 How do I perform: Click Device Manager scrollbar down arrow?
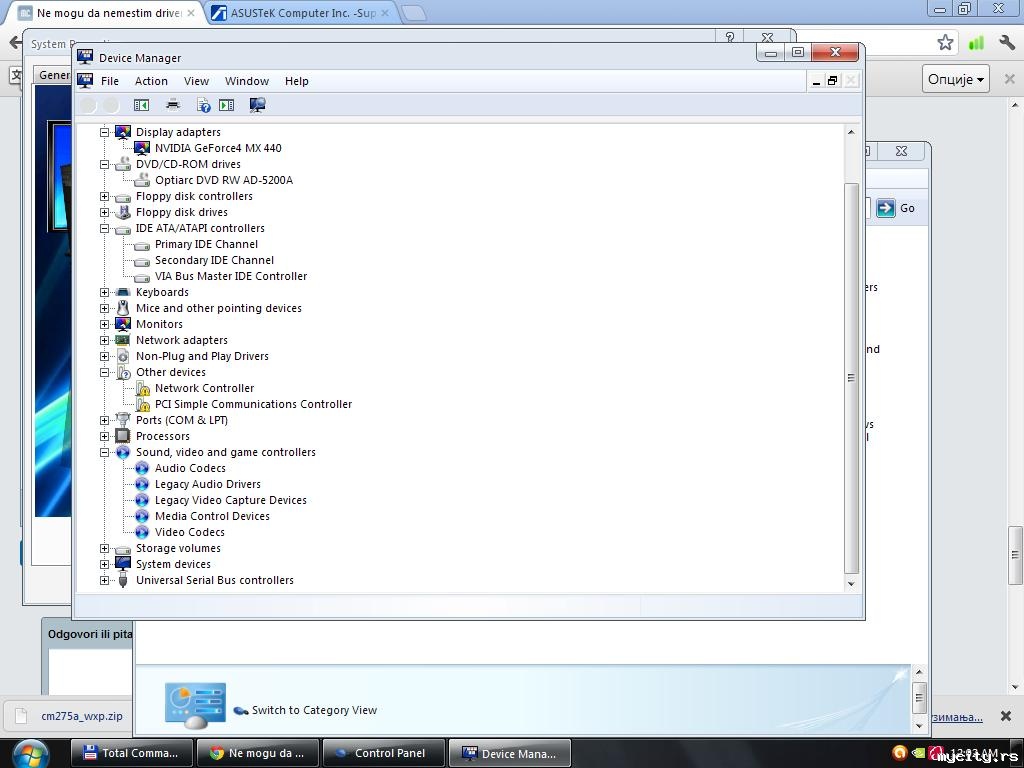(x=851, y=584)
